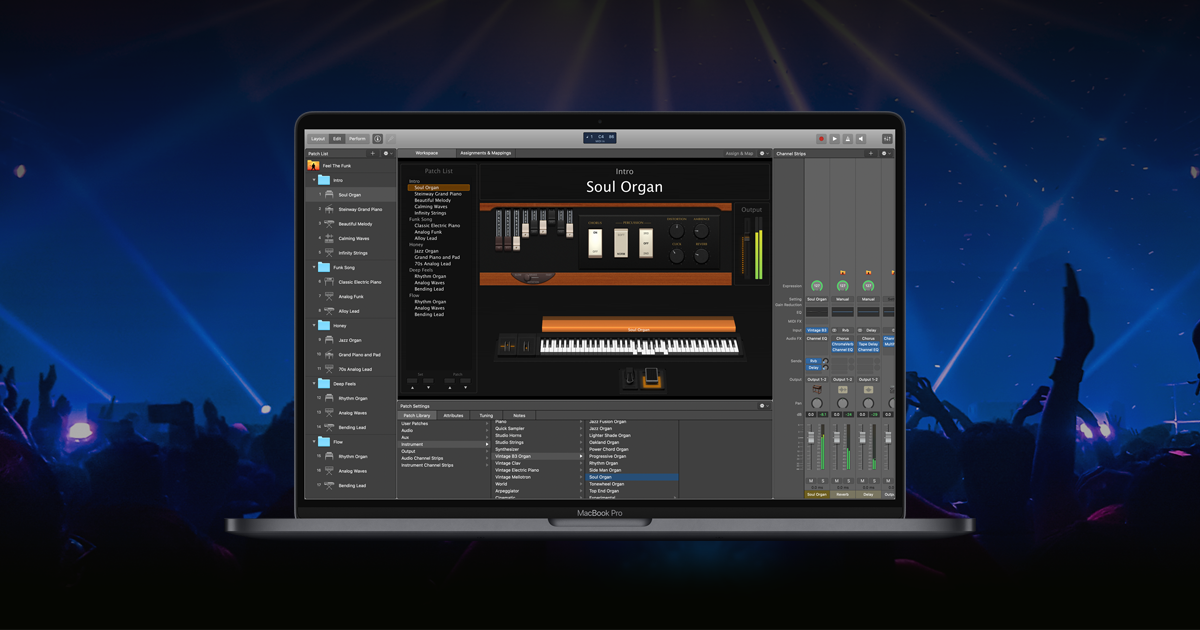Mute the Soul Organ channel strip
Image resolution: width=1200 pixels, height=630 pixels.
pos(811,480)
